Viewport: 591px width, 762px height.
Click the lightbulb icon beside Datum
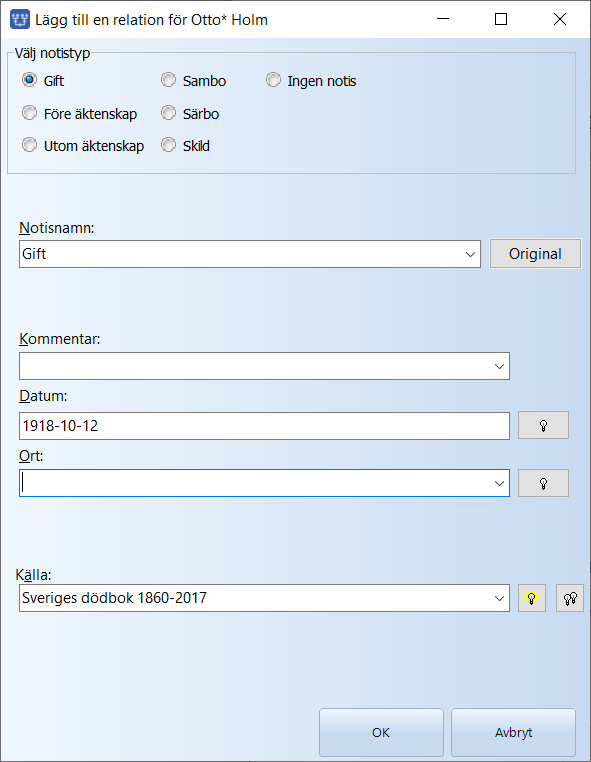pyautogui.click(x=543, y=426)
